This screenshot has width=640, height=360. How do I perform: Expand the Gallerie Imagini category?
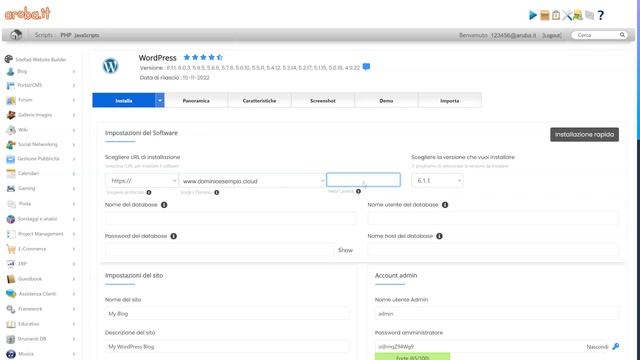(74, 116)
